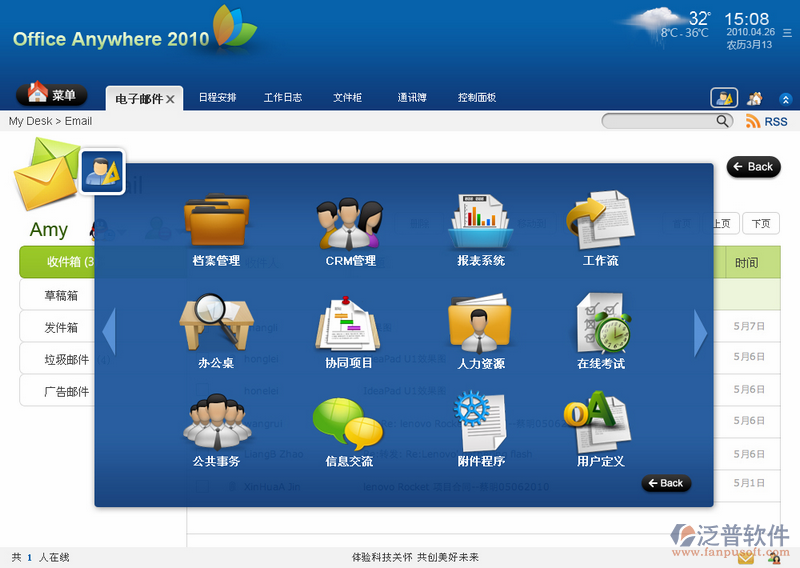Switch to the 控制面板 tab
Viewport: 800px width, 568px height.
tap(477, 97)
